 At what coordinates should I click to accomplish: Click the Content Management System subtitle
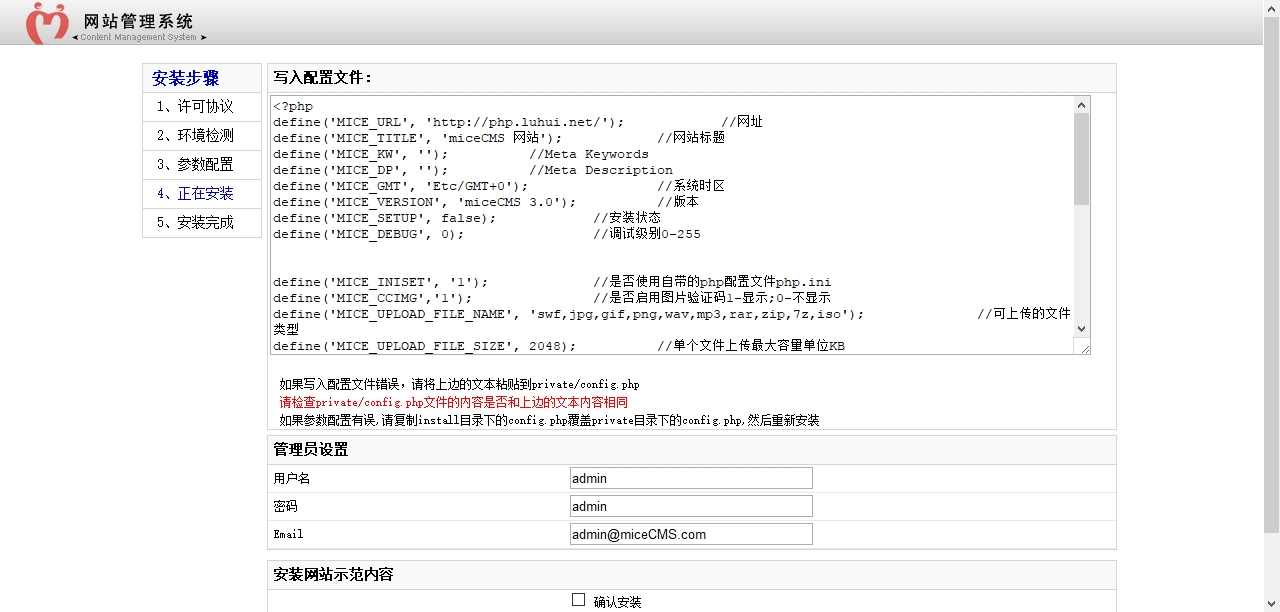pos(139,38)
